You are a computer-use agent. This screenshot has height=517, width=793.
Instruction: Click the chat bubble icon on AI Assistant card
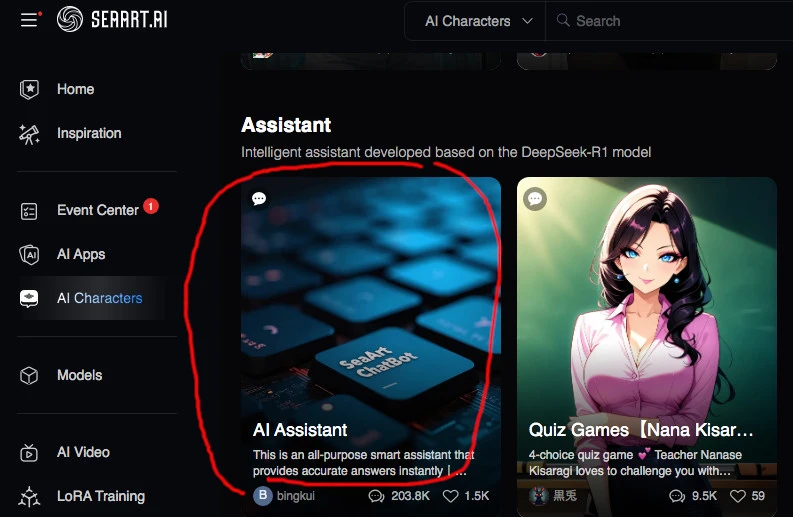(x=259, y=199)
